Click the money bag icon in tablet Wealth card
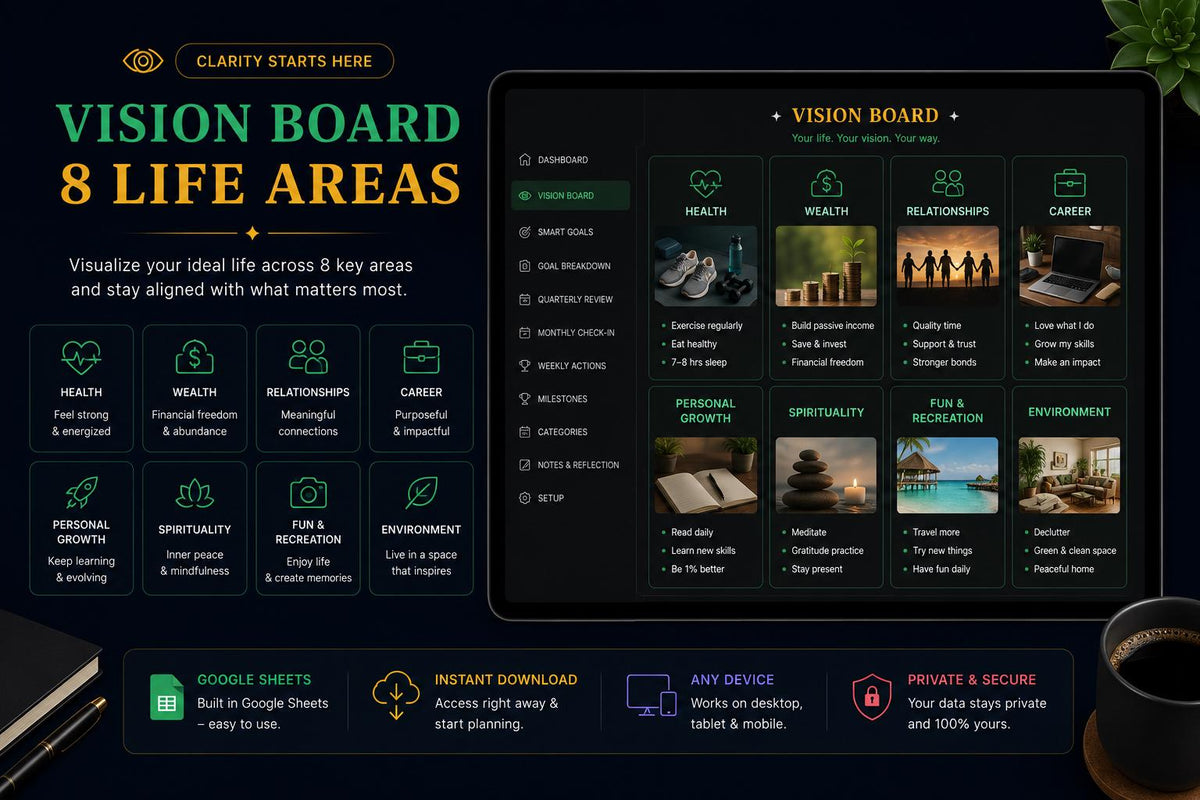 click(826, 183)
